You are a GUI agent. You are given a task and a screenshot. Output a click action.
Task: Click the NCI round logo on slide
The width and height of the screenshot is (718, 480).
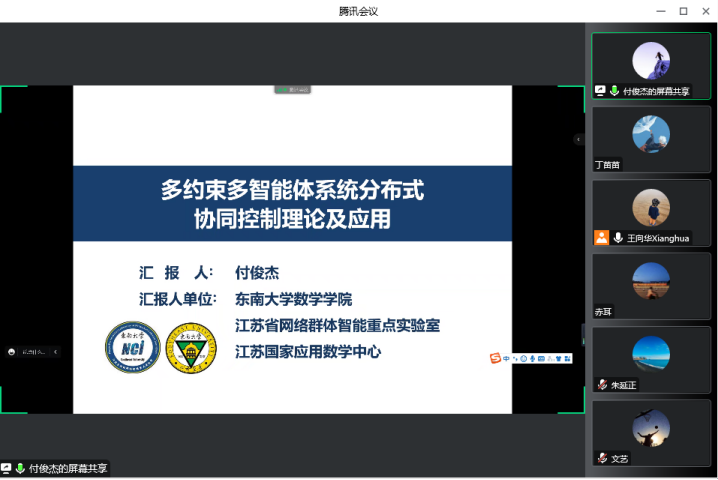tap(133, 347)
